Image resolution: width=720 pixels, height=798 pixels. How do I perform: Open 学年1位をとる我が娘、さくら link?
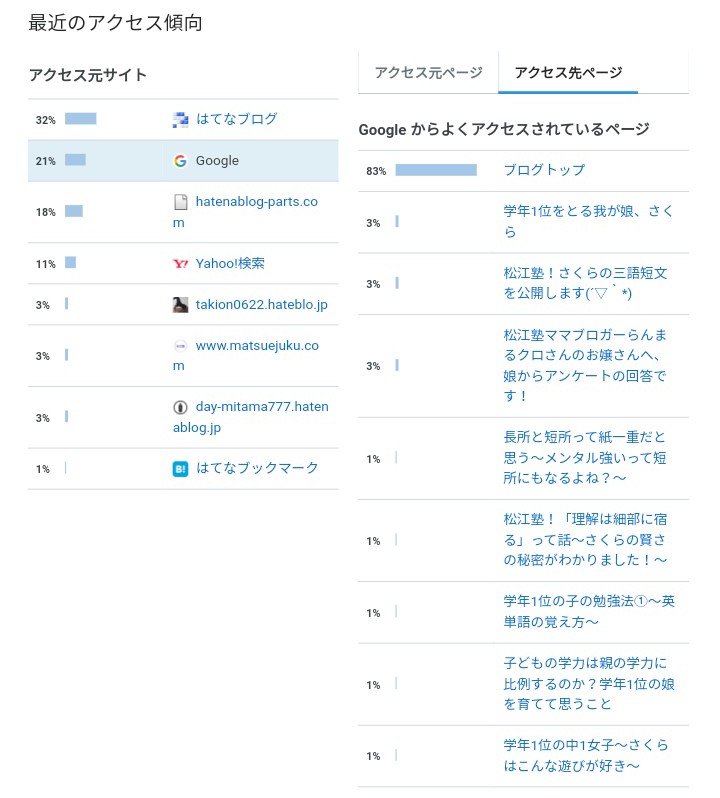(x=588, y=222)
